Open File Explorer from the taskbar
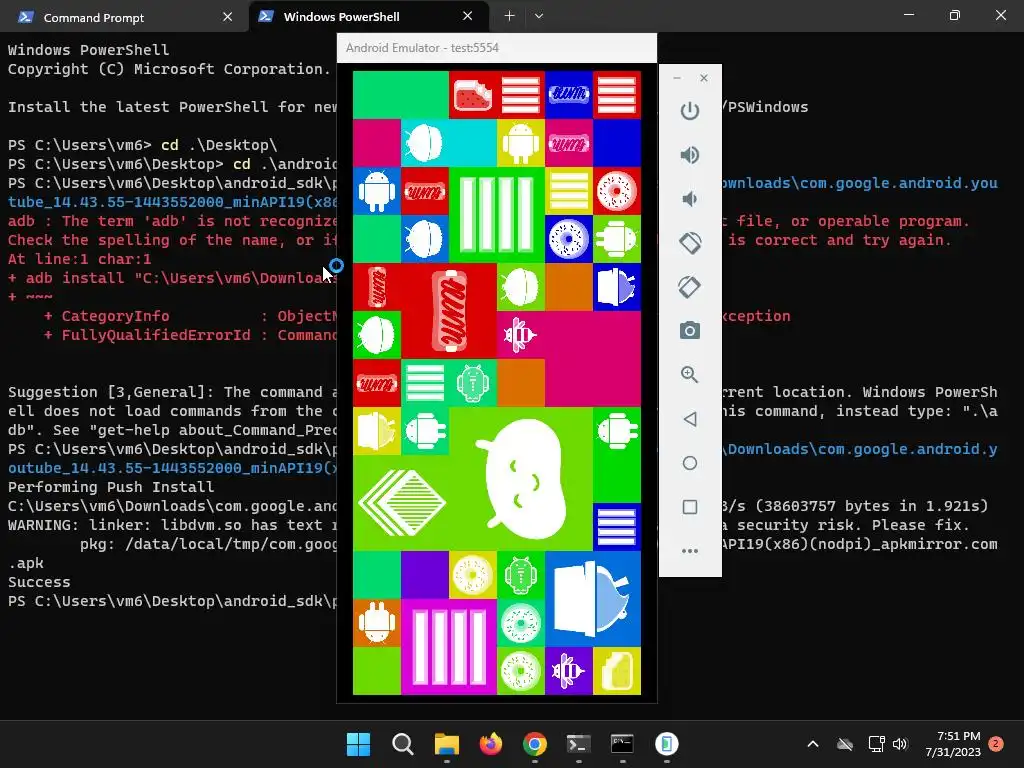Screen dimensions: 1024x768 coord(447,744)
